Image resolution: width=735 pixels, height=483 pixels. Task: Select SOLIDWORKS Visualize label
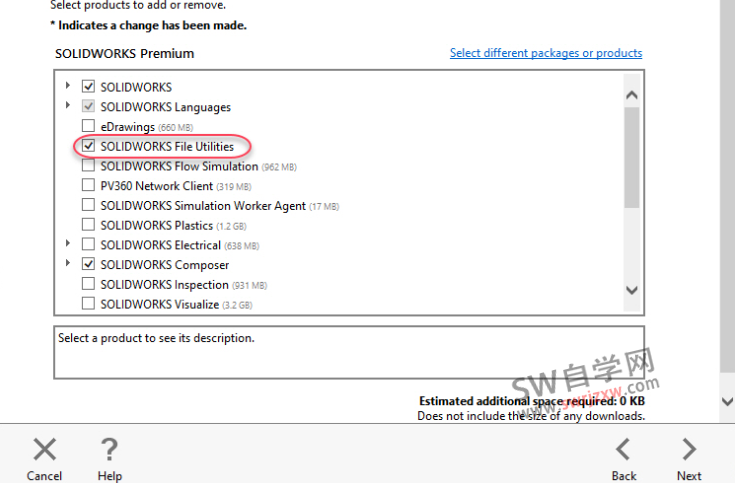tap(159, 304)
